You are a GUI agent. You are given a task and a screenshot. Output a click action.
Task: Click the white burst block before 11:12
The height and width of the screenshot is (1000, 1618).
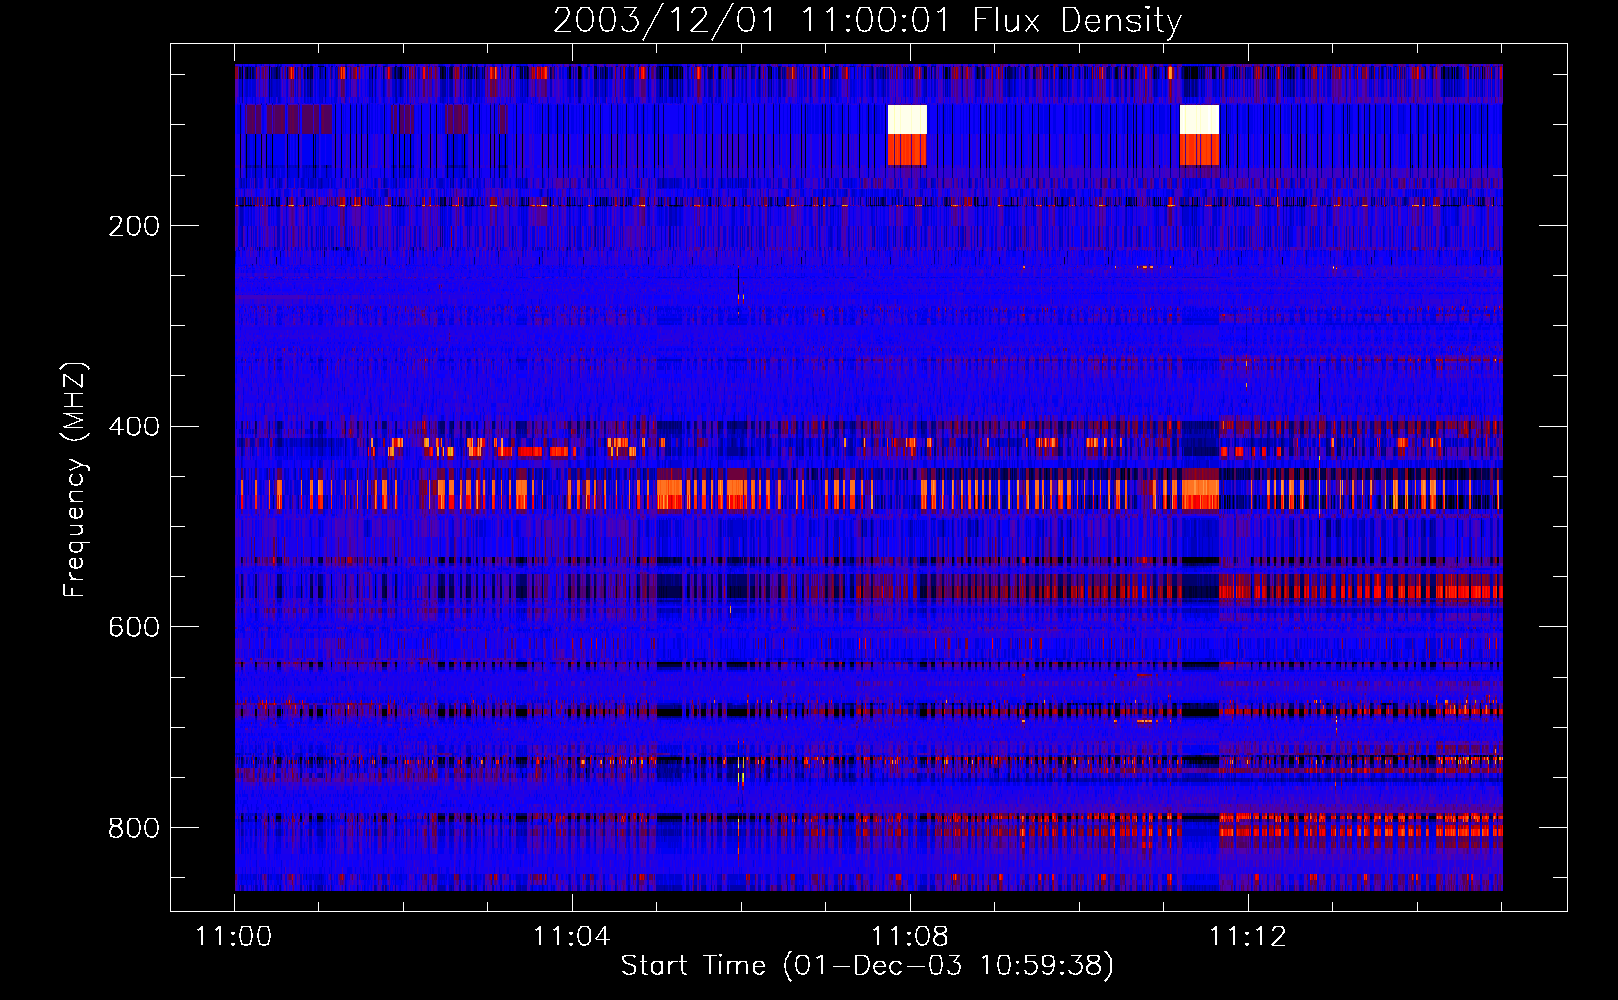tap(1199, 119)
